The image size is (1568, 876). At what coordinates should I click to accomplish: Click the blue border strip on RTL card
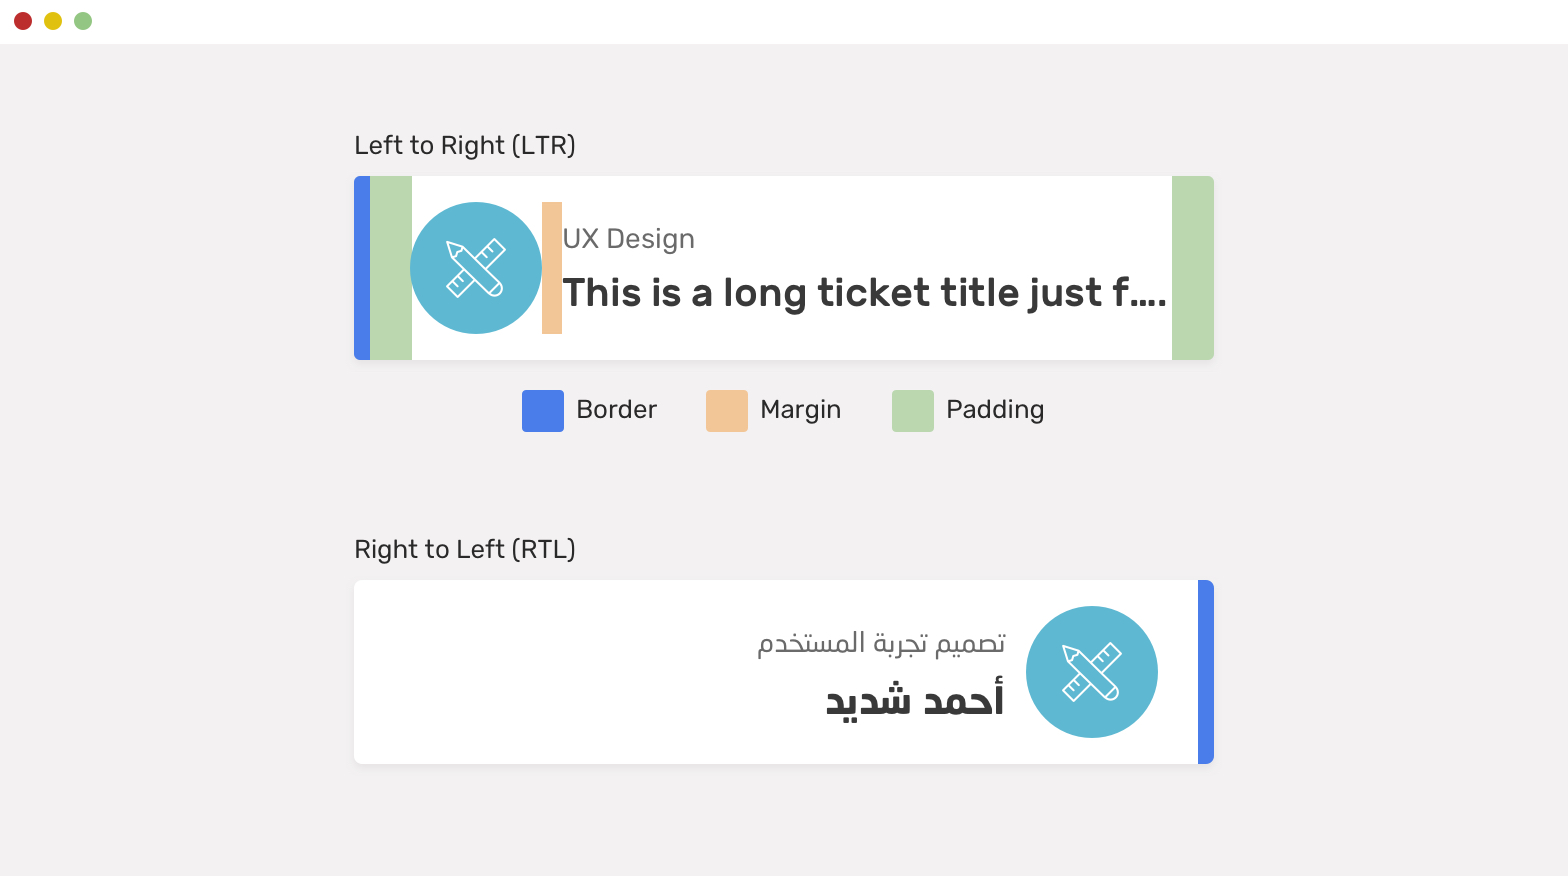coord(1206,672)
